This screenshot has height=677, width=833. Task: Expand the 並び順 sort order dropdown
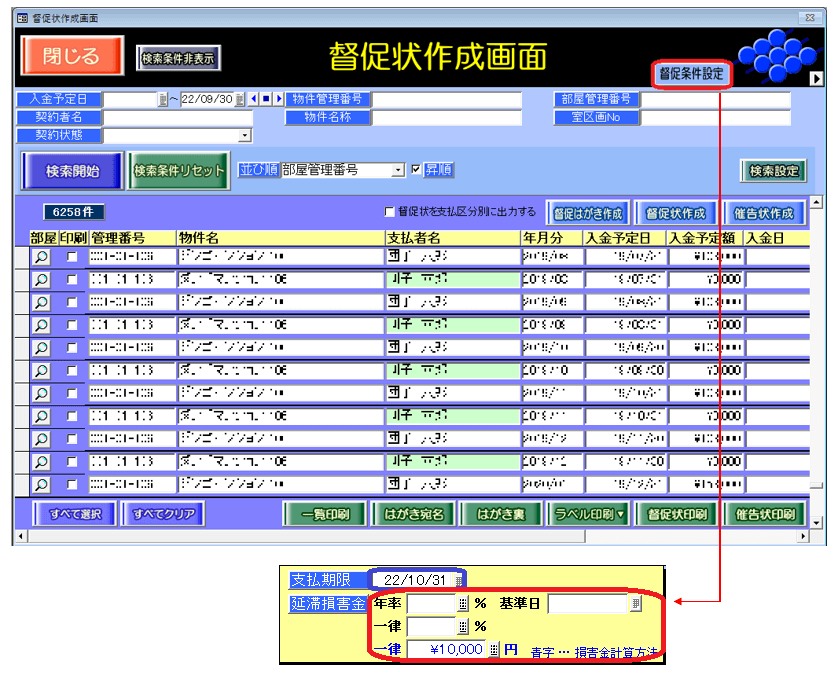point(398,170)
